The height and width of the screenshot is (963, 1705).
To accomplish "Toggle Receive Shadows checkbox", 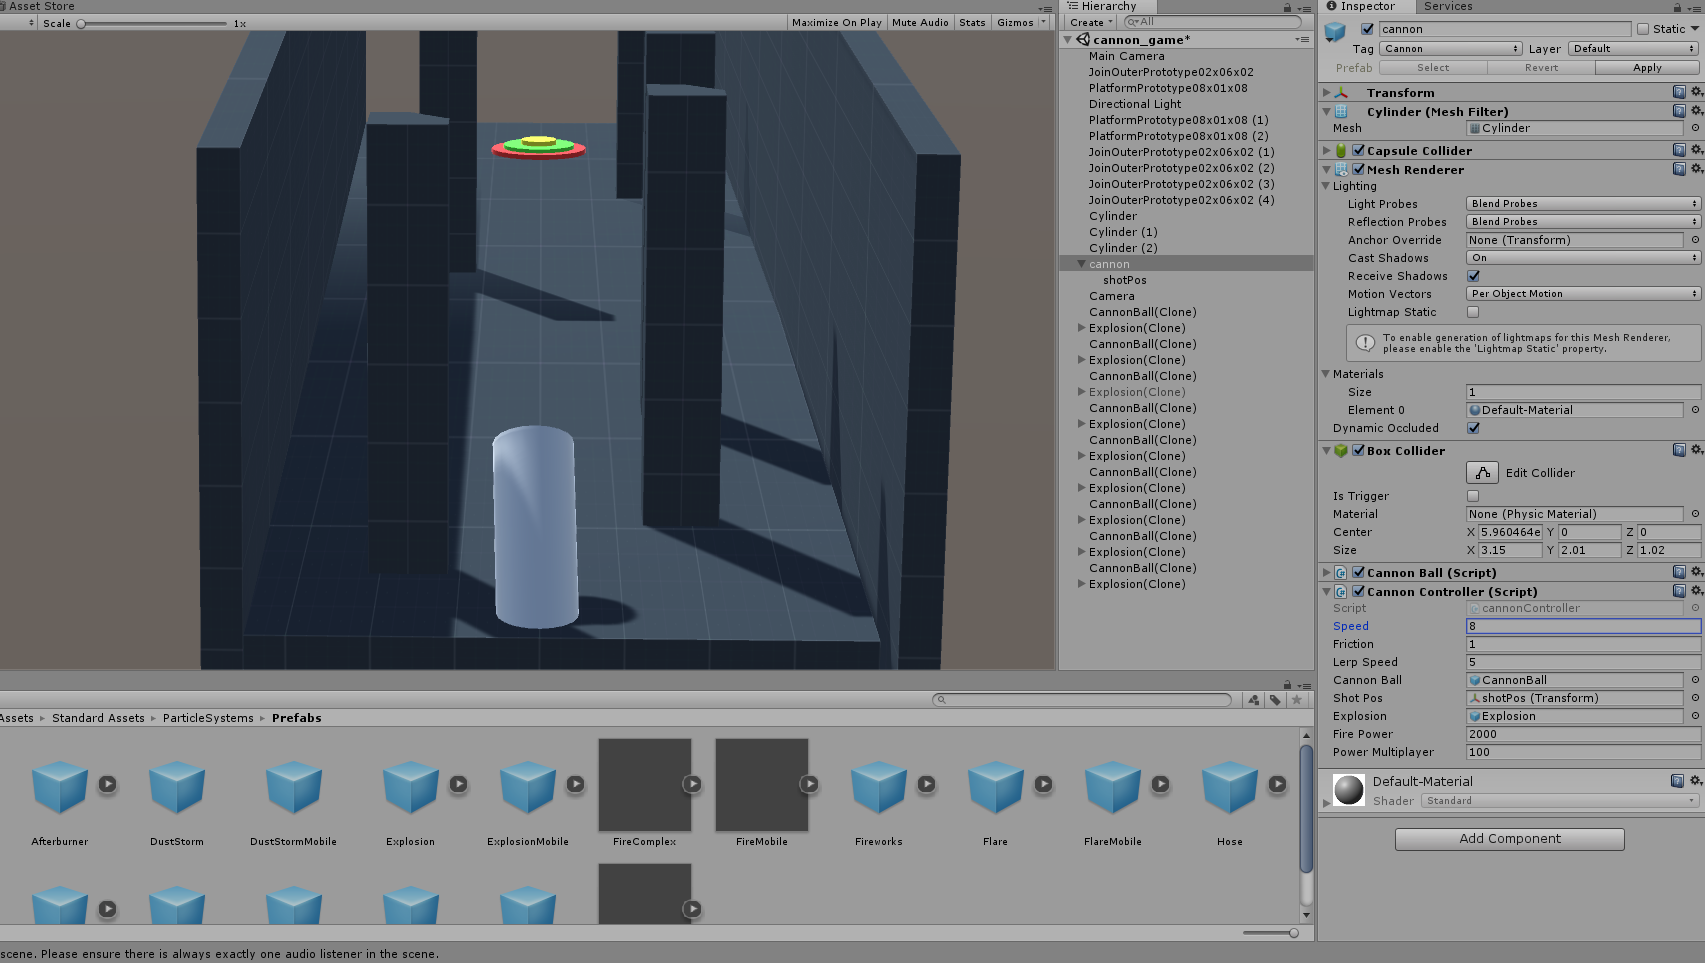I will (1473, 276).
